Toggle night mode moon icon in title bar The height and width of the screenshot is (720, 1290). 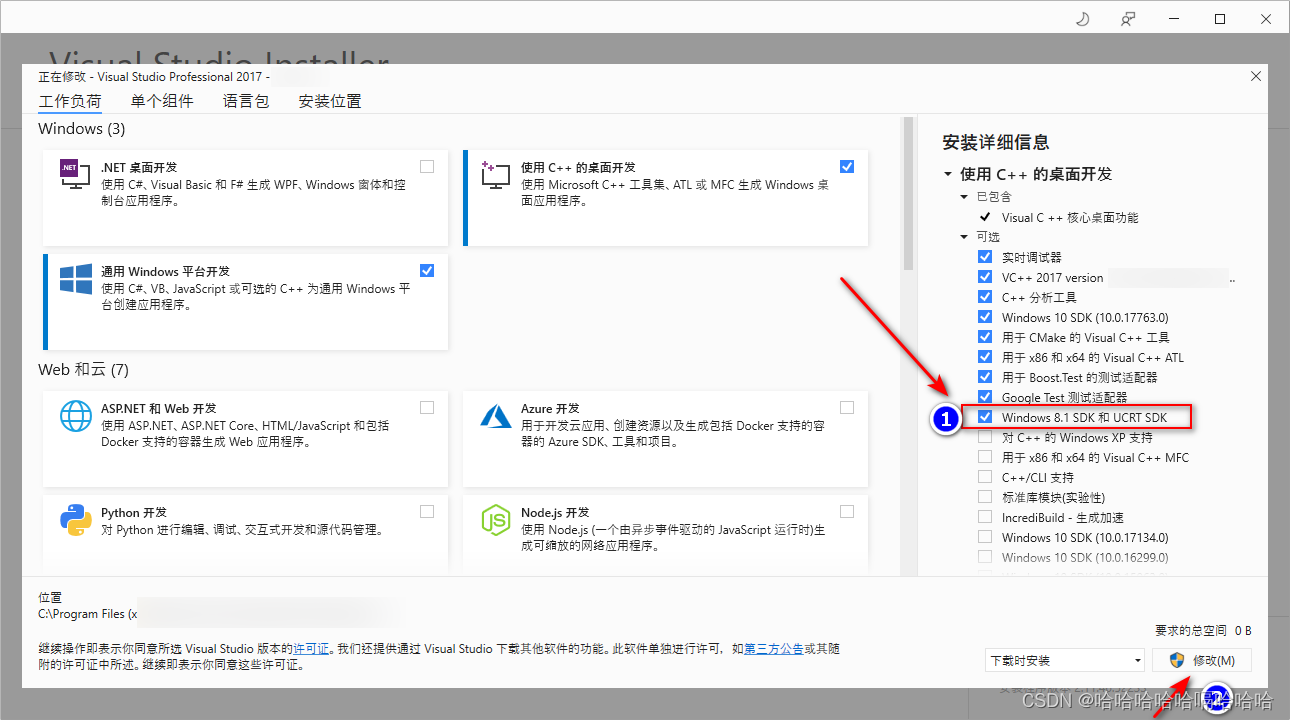pos(1082,19)
